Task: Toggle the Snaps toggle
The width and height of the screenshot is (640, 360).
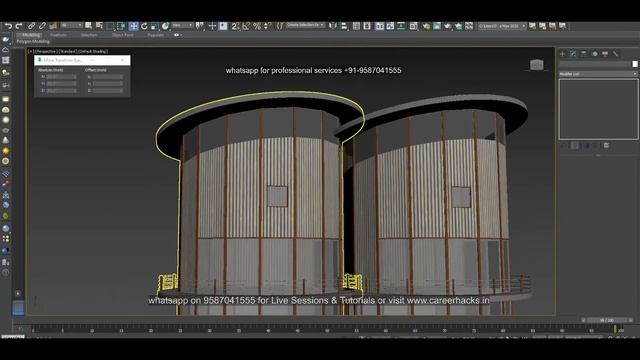Action: 235,26
